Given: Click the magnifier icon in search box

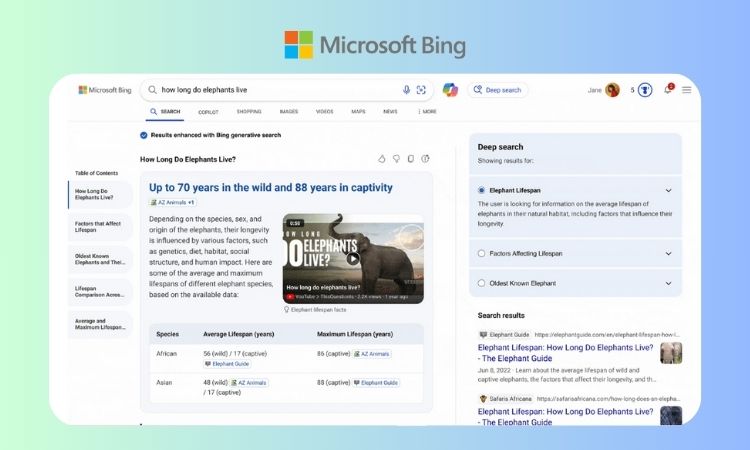Looking at the screenshot, I should (x=152, y=90).
